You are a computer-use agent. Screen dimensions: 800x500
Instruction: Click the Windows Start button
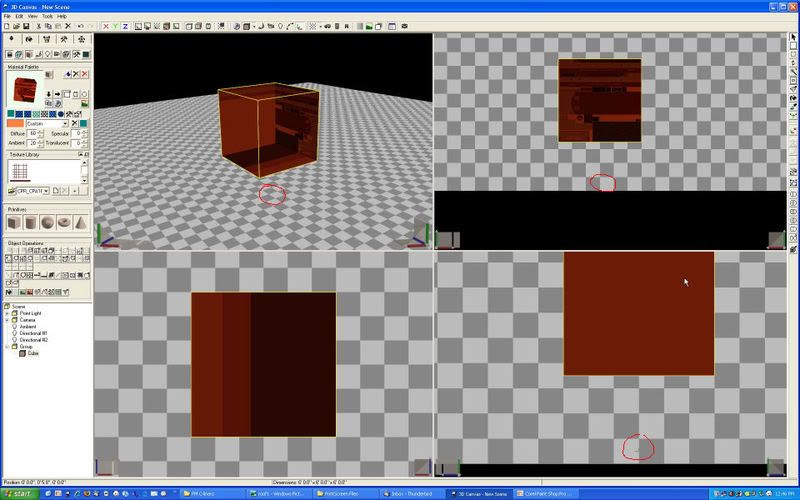19,493
